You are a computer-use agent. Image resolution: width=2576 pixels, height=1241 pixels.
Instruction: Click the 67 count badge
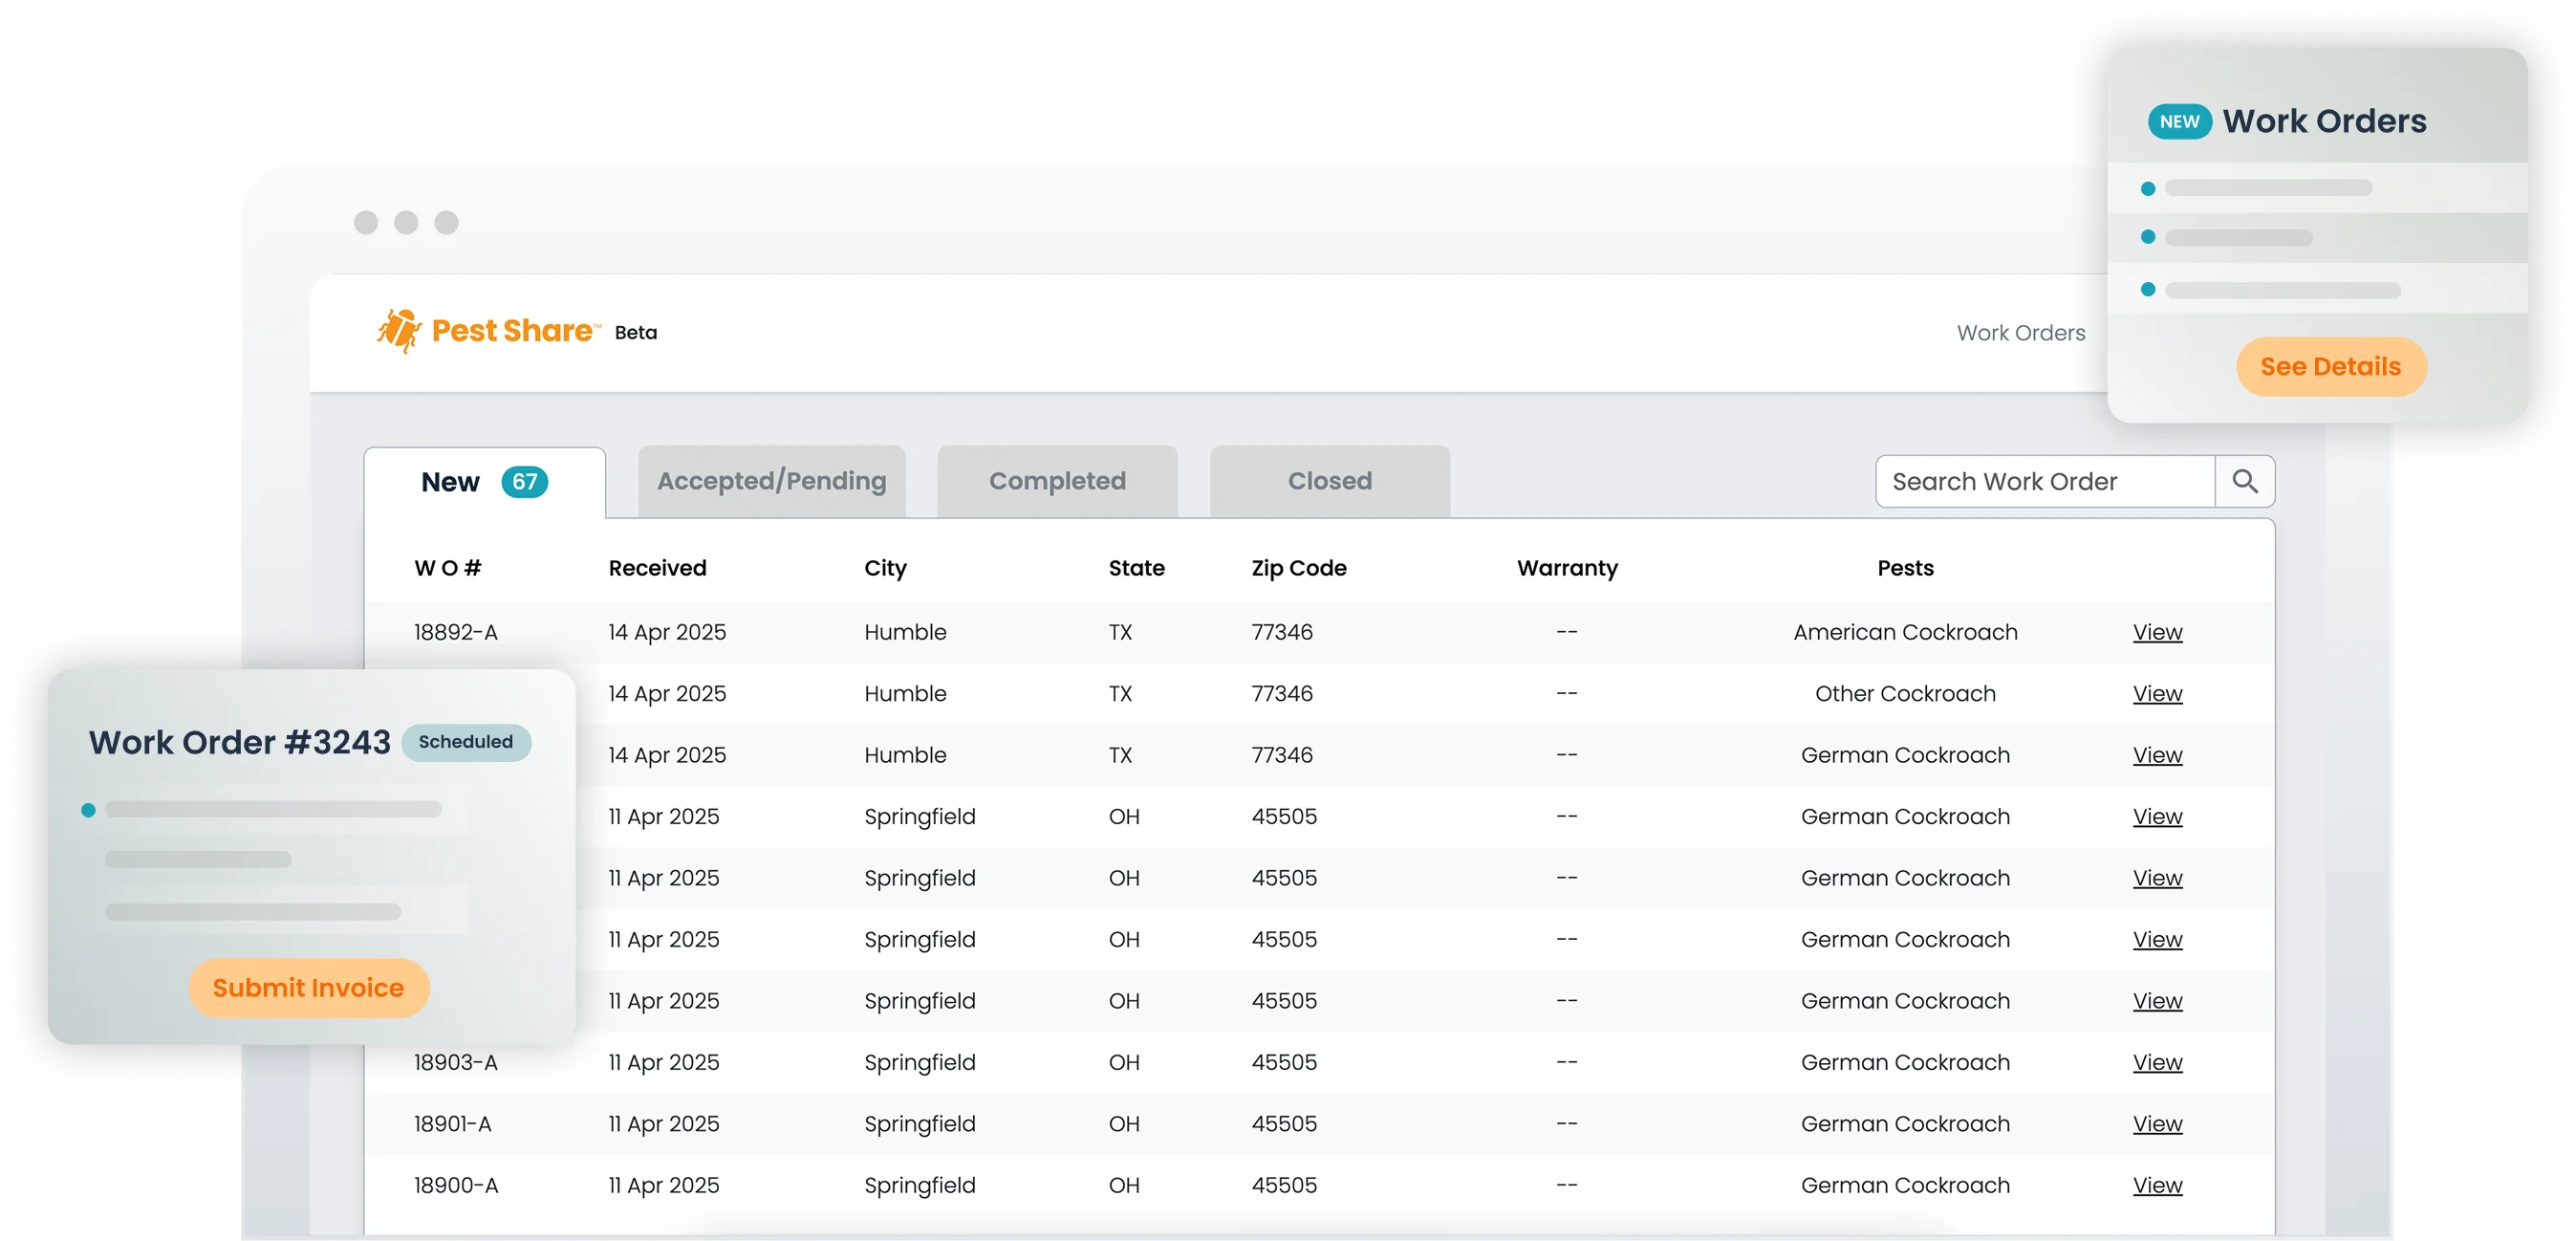click(524, 482)
